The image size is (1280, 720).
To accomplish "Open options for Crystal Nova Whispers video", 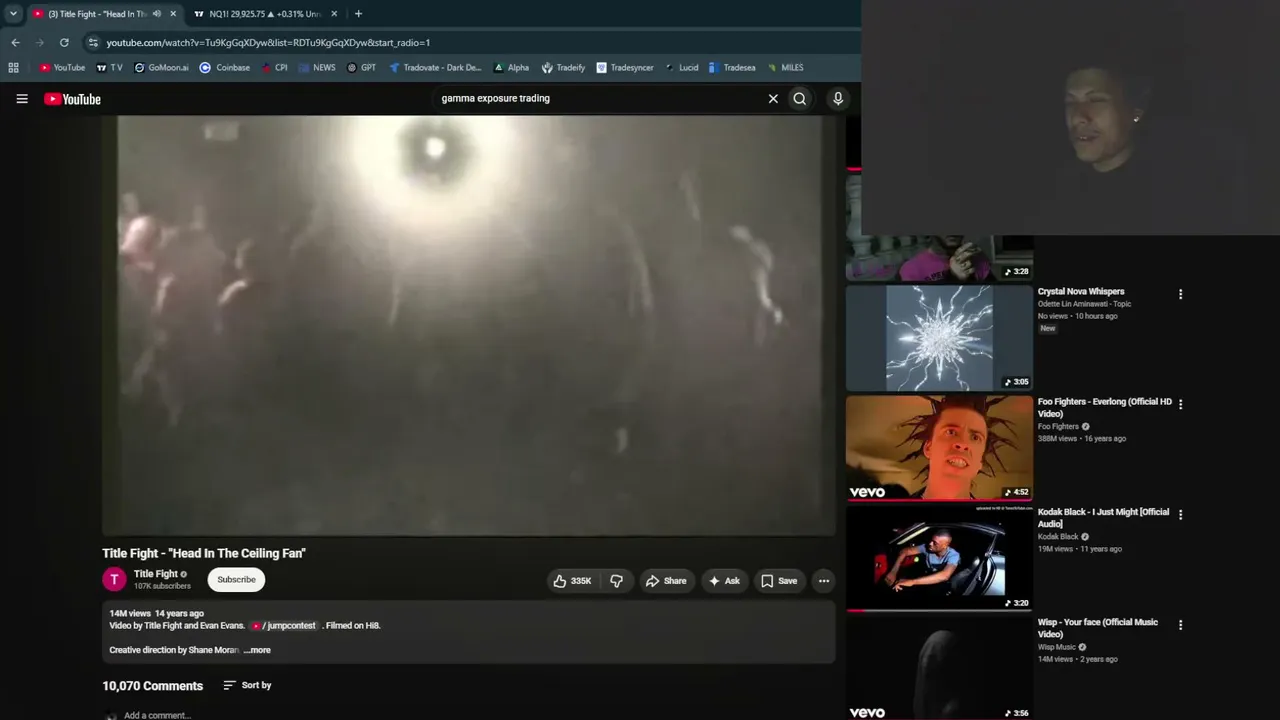I will [1181, 295].
